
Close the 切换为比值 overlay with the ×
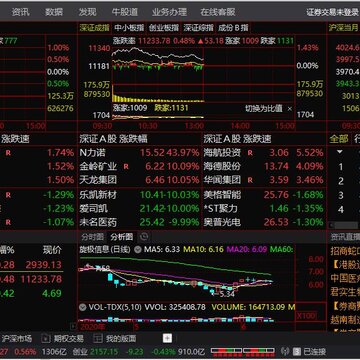point(289,109)
